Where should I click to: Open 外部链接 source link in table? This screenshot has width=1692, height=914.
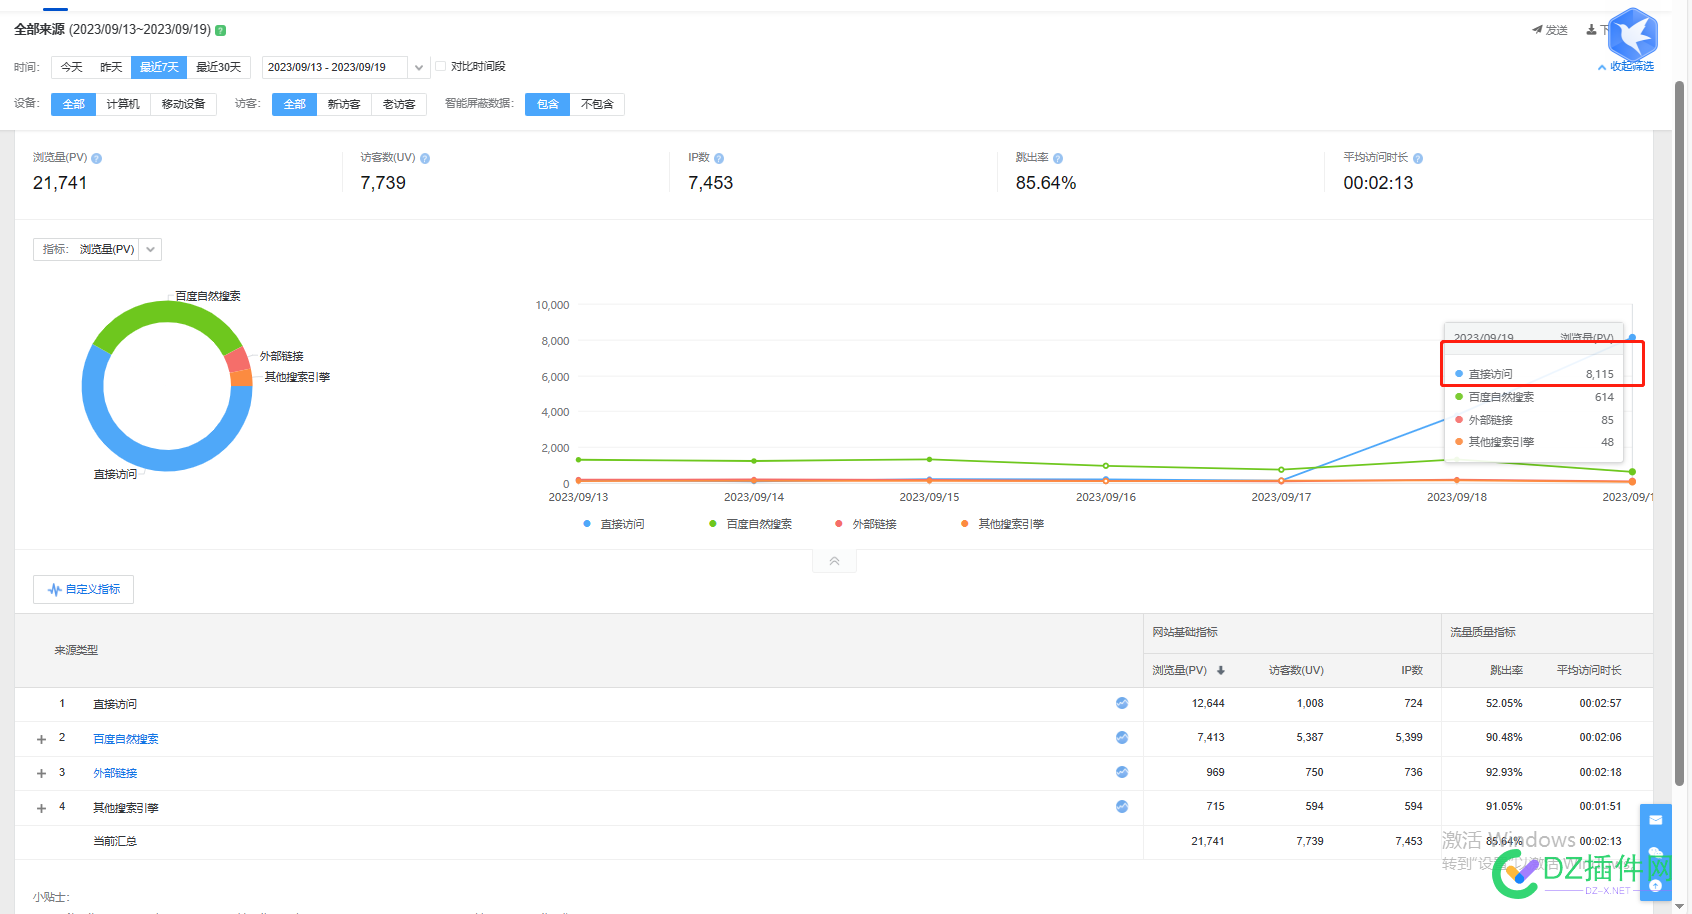click(x=115, y=773)
